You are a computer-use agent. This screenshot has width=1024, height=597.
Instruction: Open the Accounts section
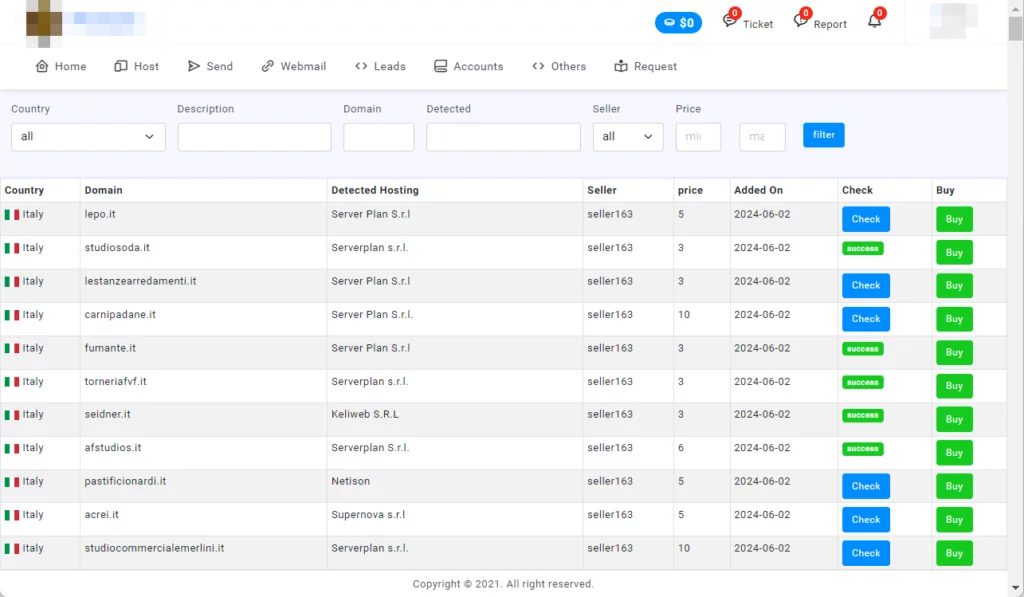(468, 66)
